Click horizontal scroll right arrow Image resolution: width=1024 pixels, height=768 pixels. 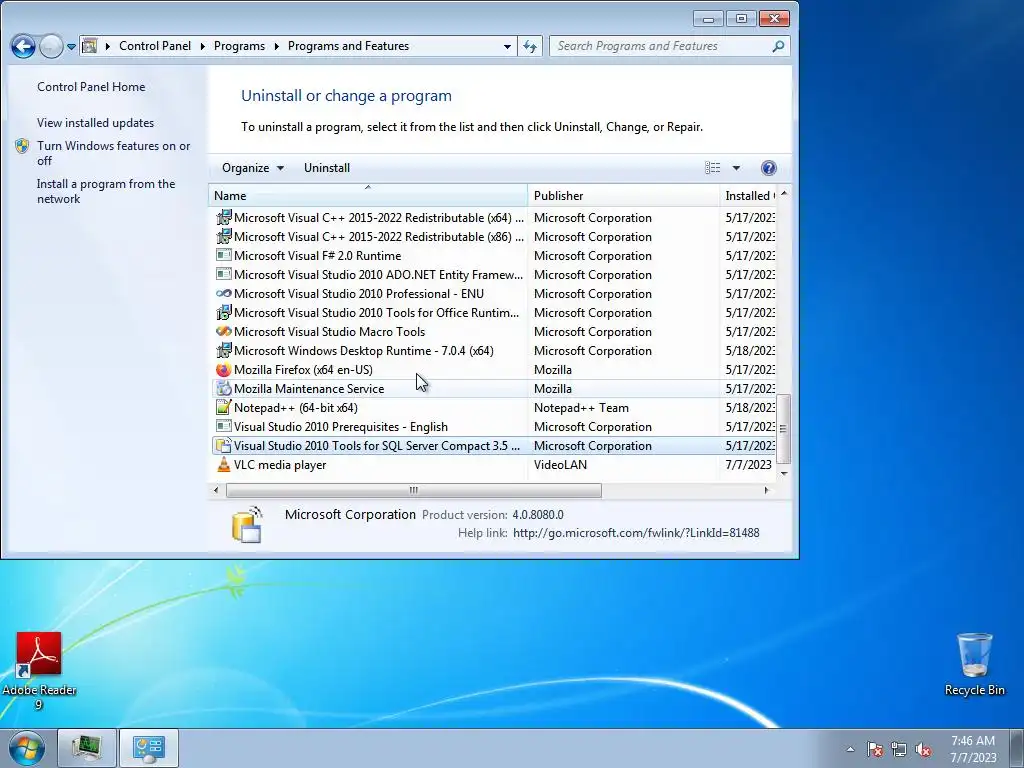pos(767,490)
